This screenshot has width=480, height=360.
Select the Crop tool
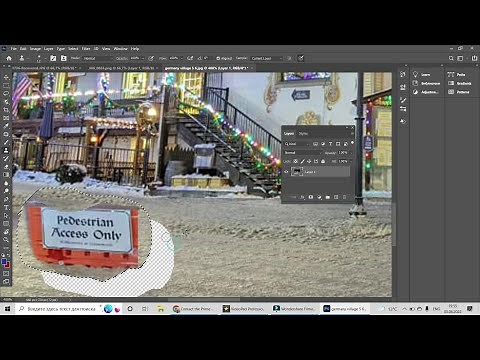coord(6,110)
